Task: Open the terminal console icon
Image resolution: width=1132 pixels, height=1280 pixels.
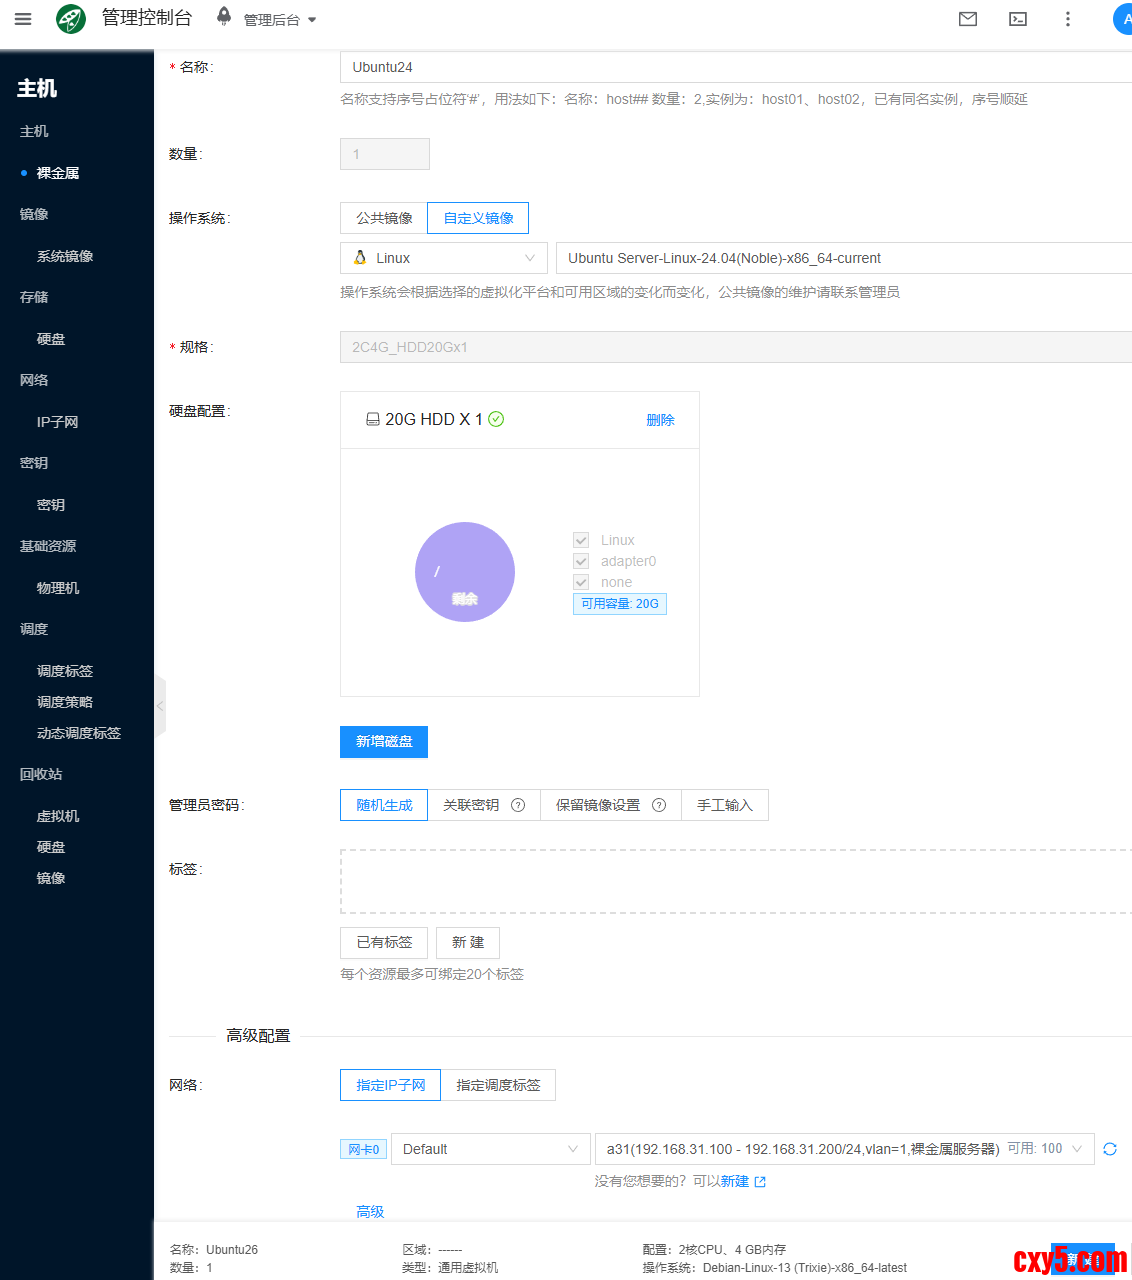Action: click(1017, 19)
